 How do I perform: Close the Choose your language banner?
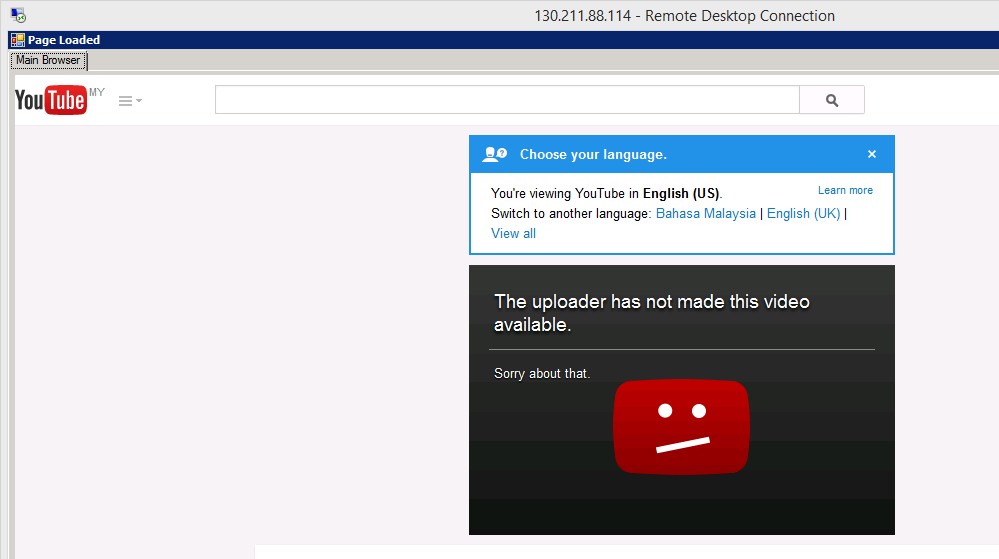(872, 154)
